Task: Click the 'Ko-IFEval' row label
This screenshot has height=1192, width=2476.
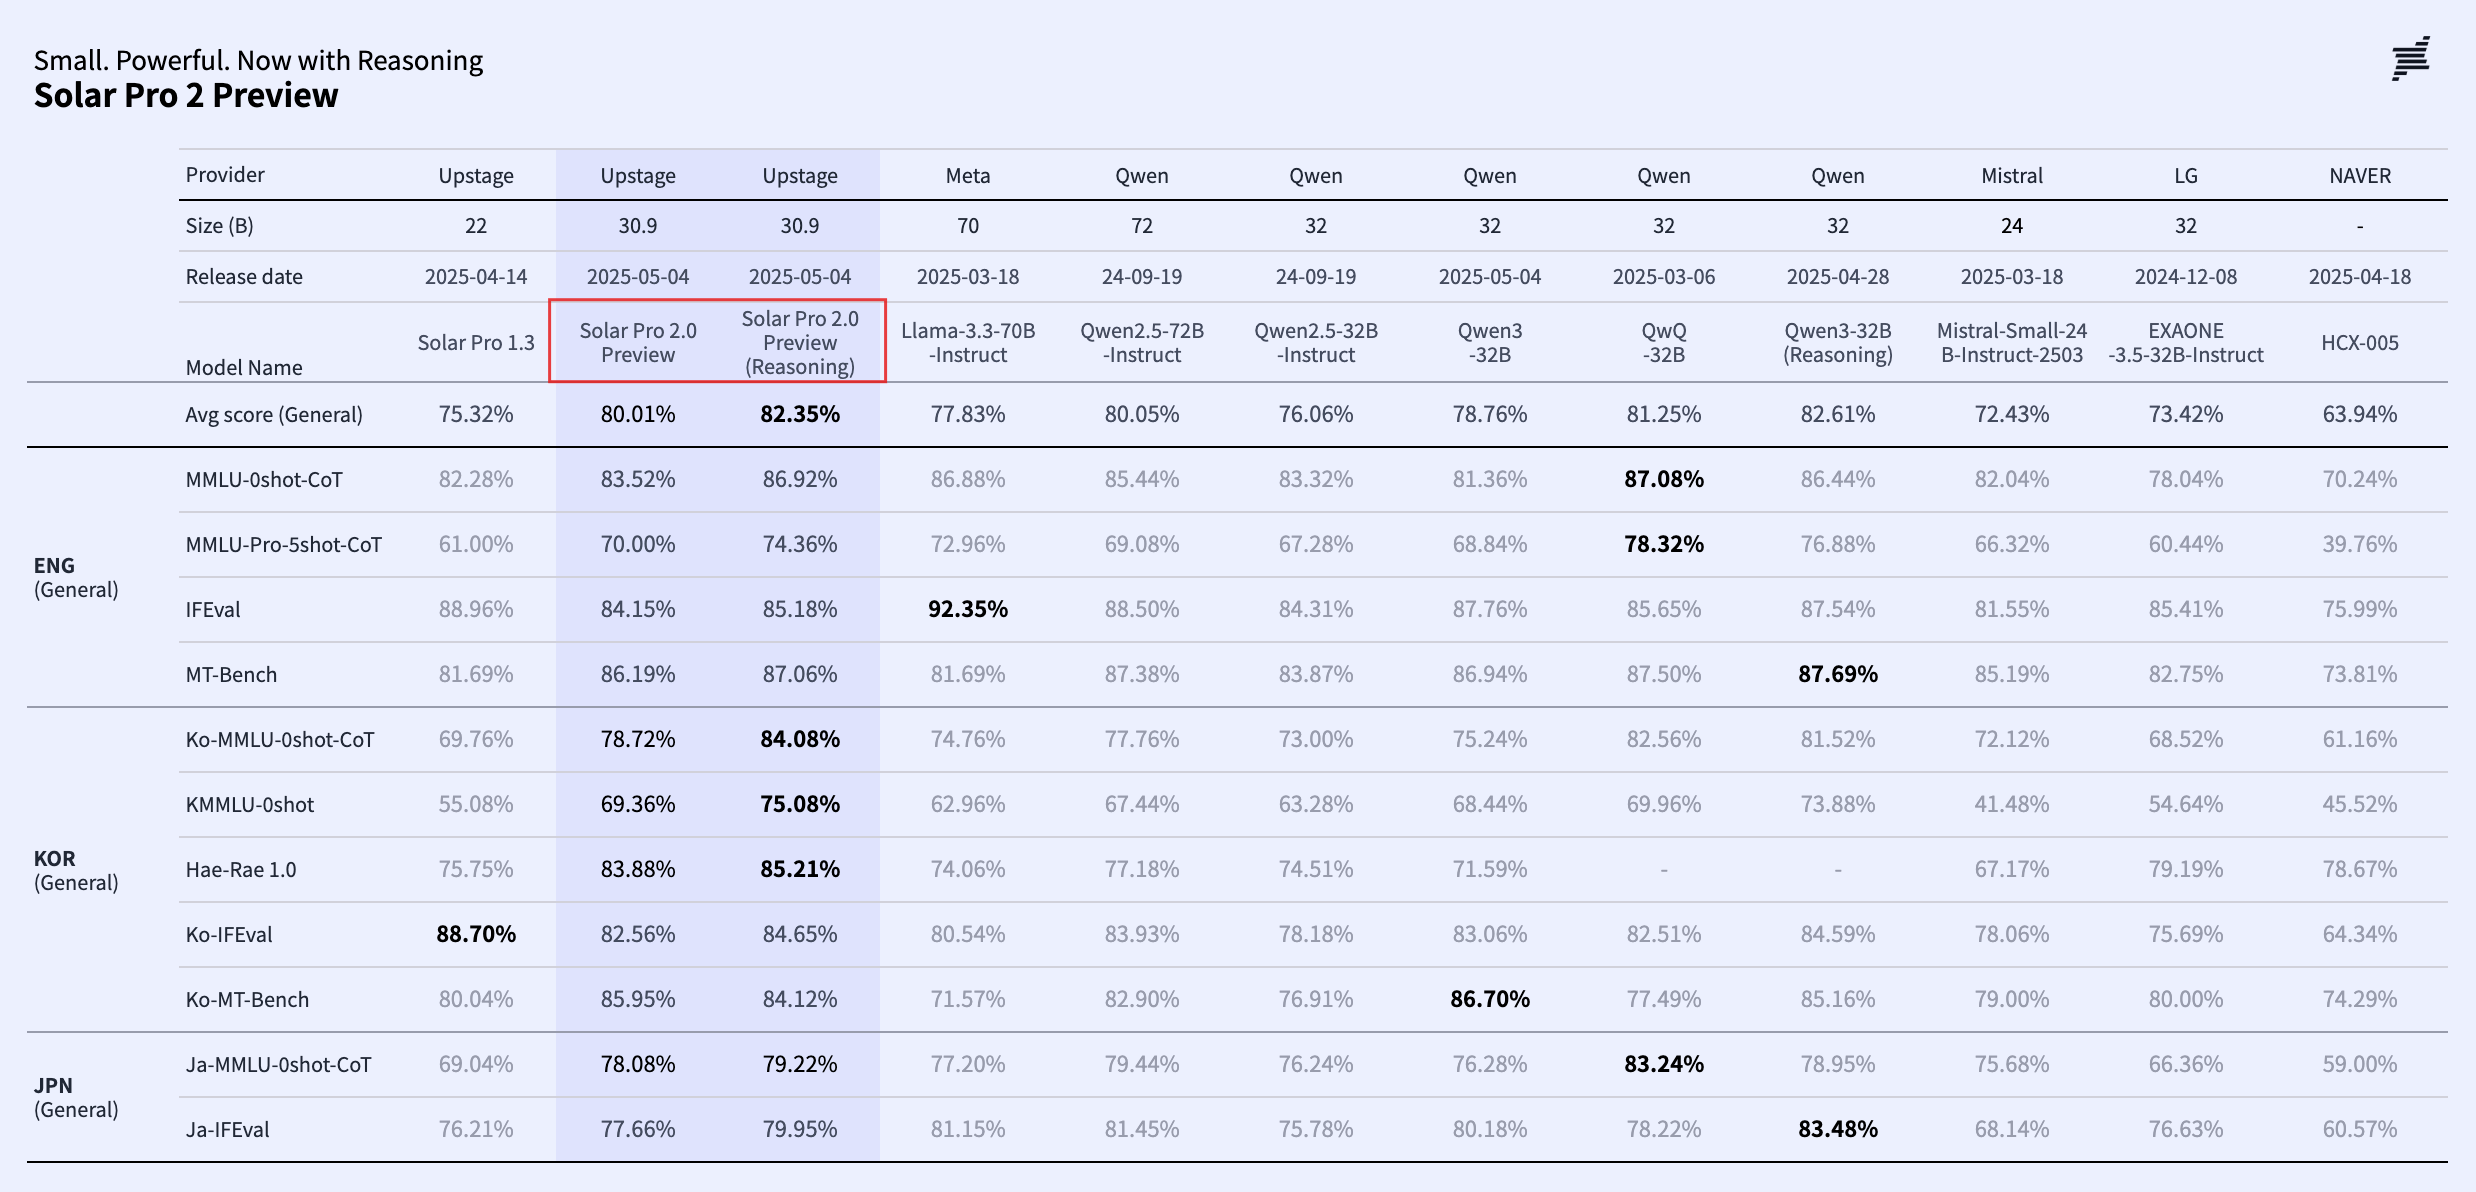Action: pos(229,935)
